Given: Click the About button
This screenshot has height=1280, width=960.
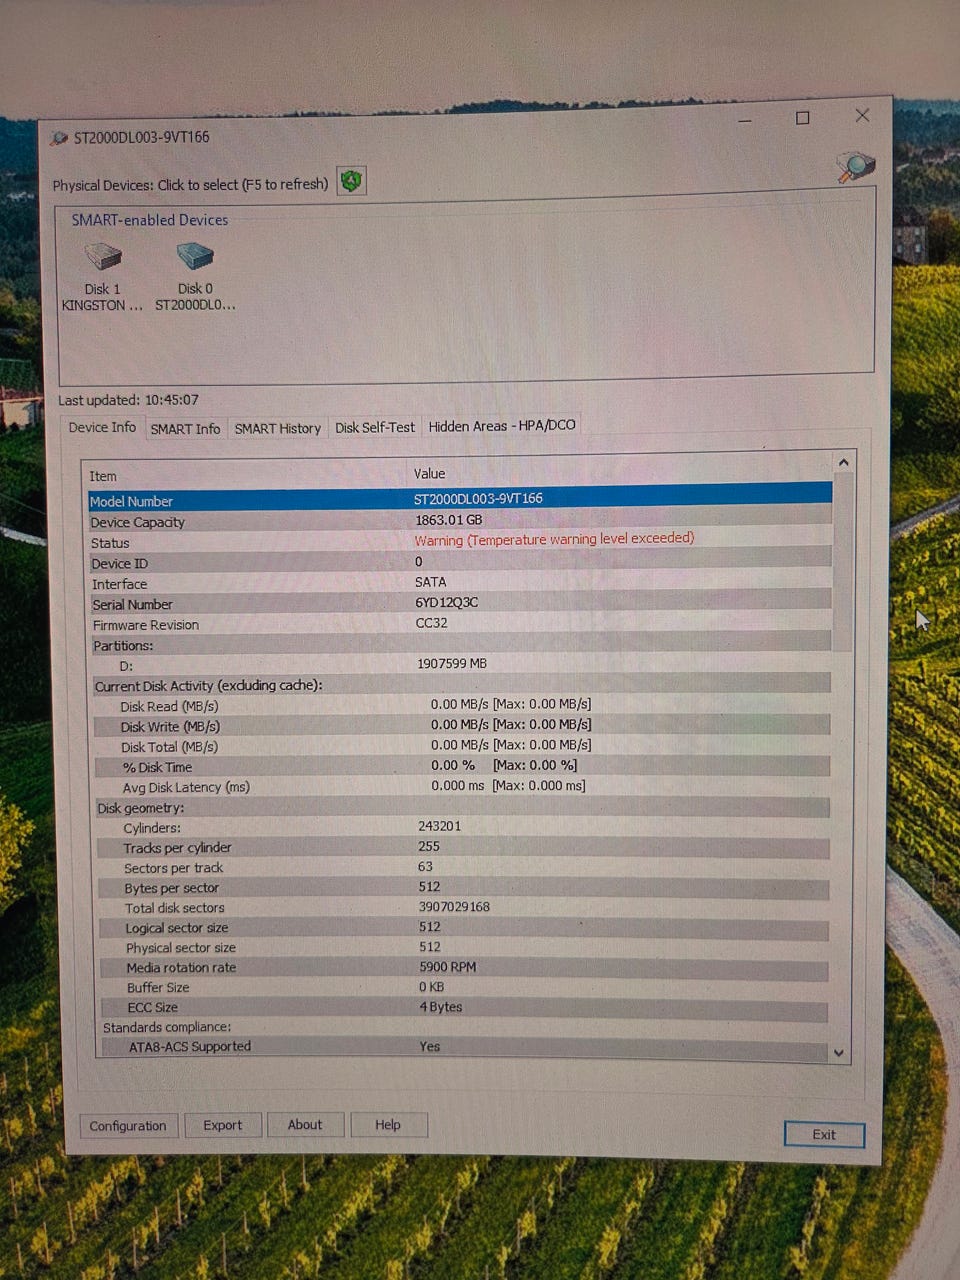Looking at the screenshot, I should click(x=305, y=1125).
